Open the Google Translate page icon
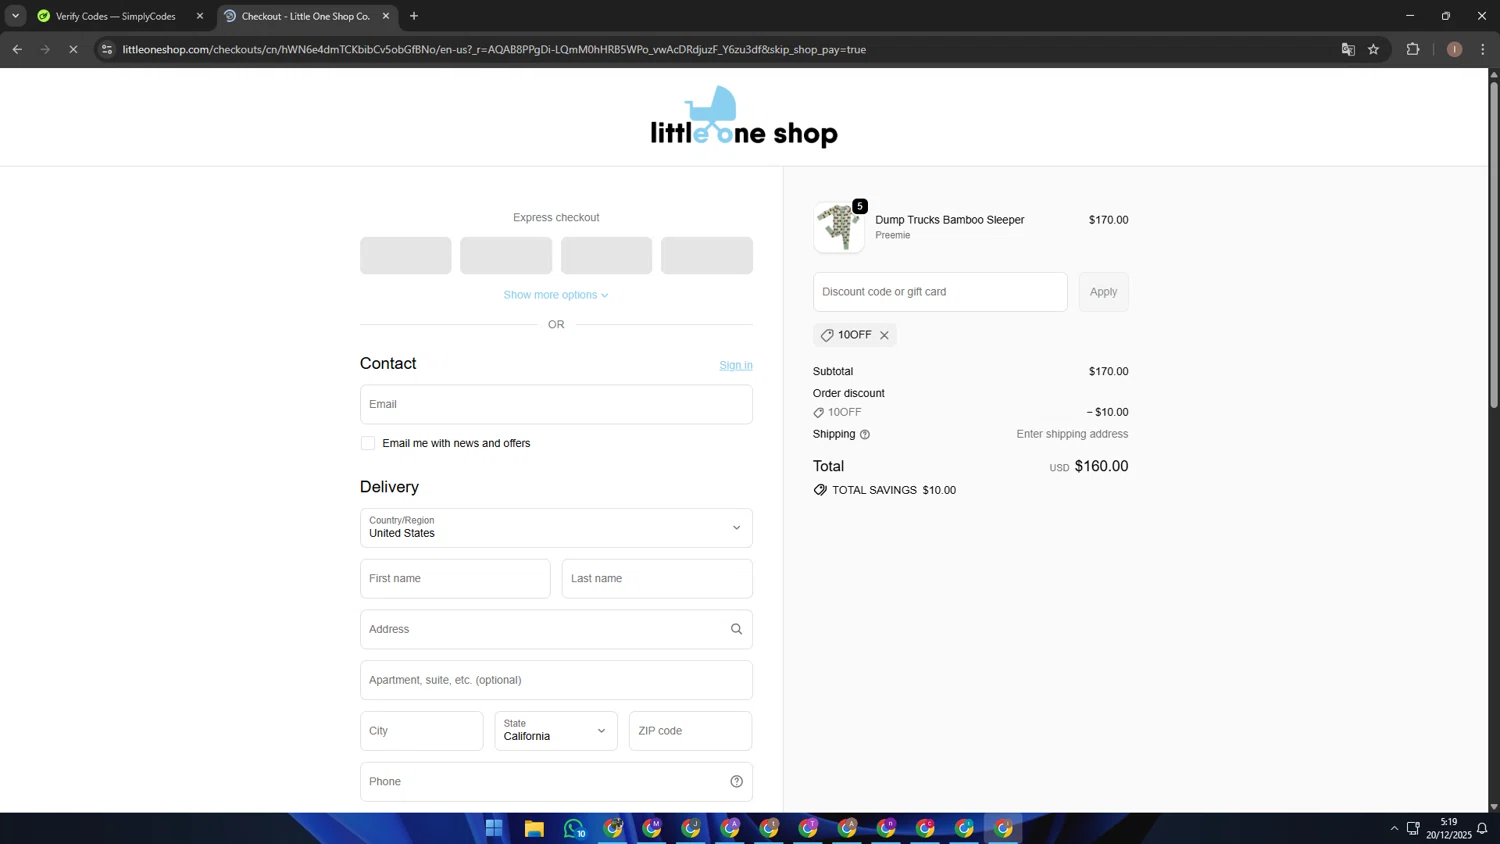The image size is (1500, 844). [x=1347, y=49]
